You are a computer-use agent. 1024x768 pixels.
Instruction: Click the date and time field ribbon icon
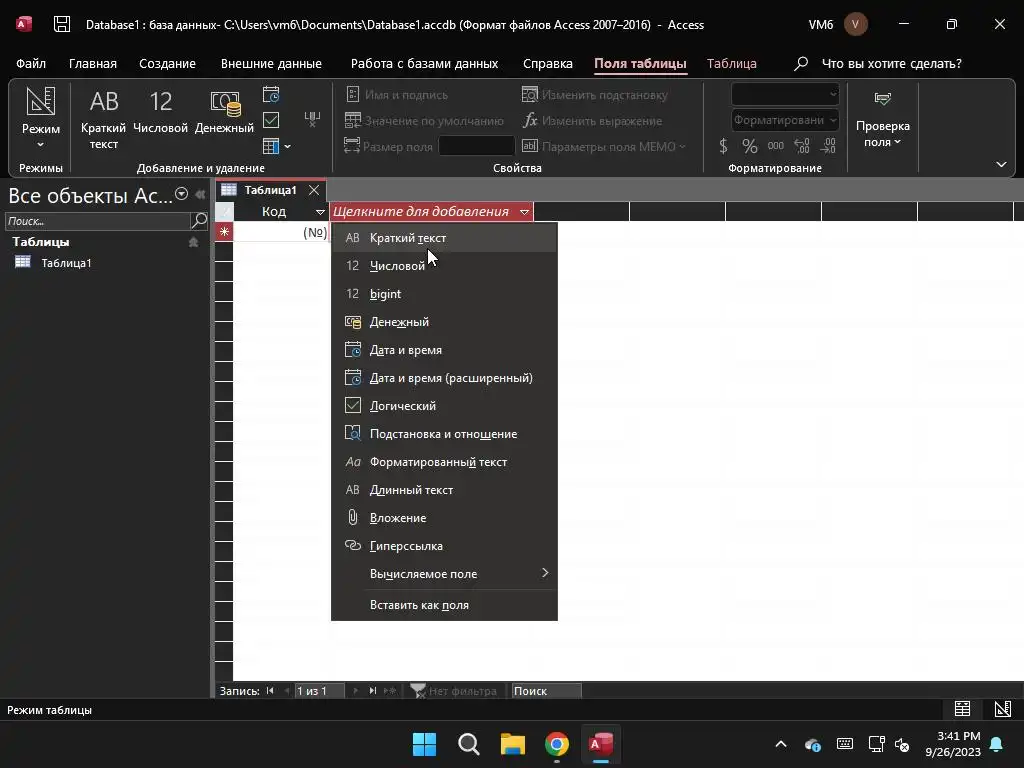point(271,95)
